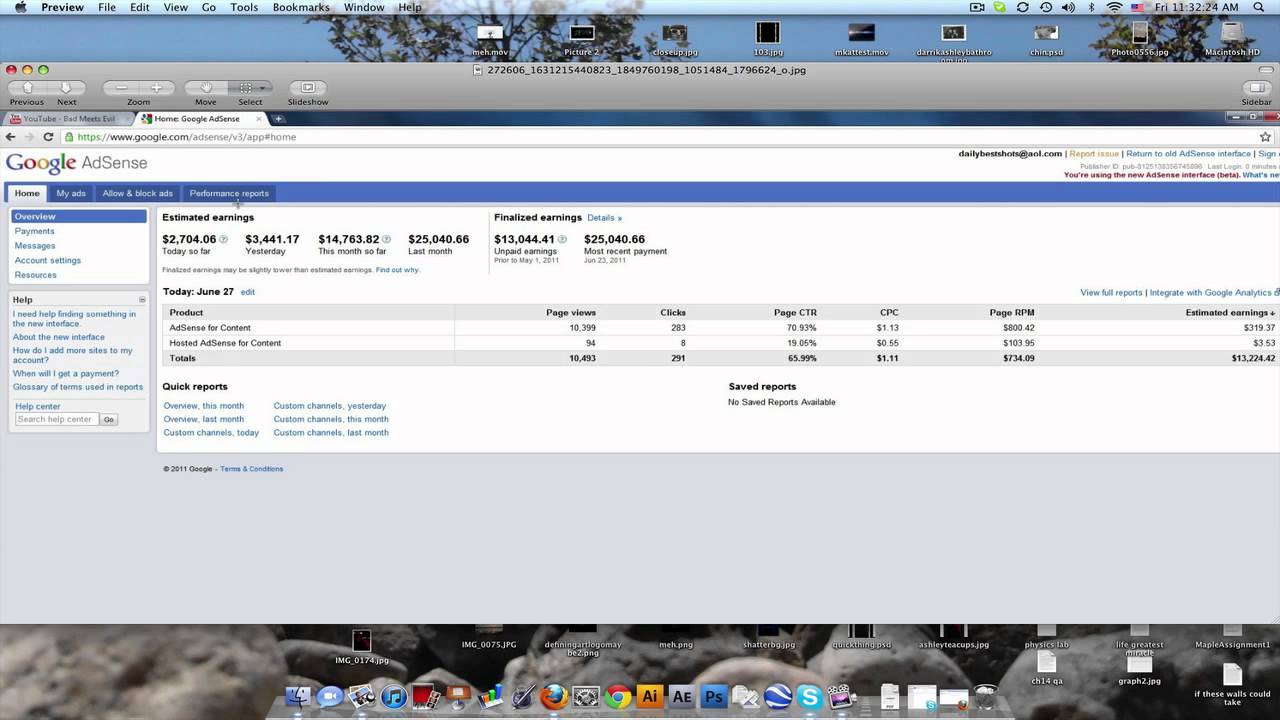The width and height of the screenshot is (1280, 720).
Task: Open System Preferences in the dock
Action: click(x=586, y=697)
